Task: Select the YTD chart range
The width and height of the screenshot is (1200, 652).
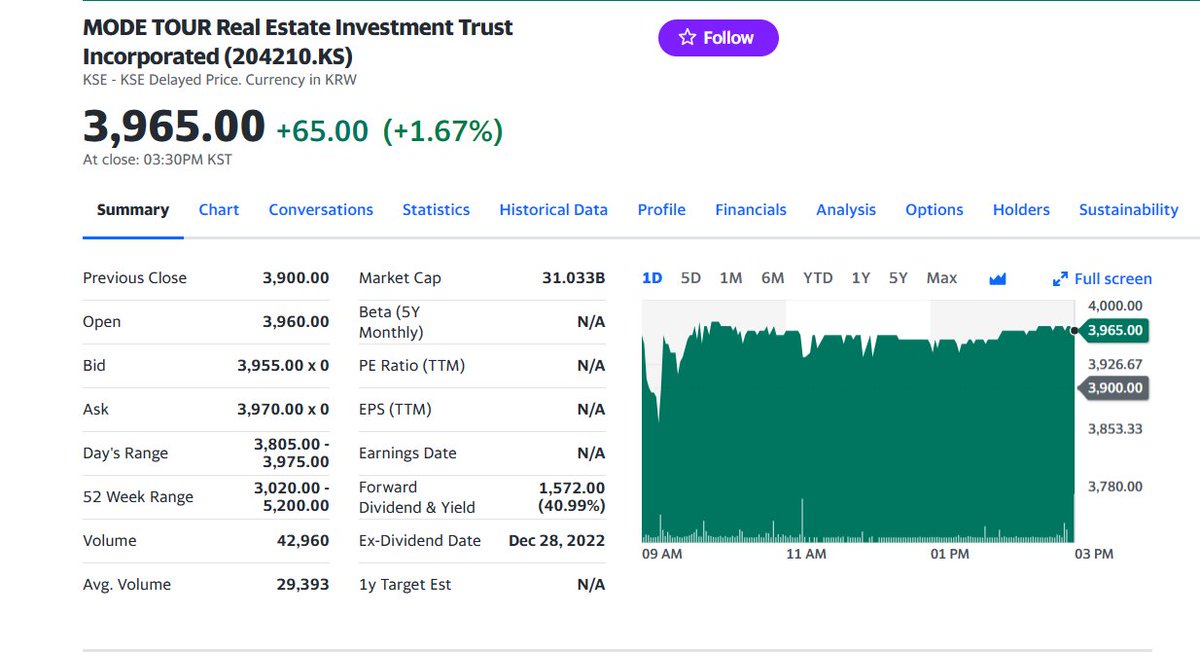Action: [818, 278]
